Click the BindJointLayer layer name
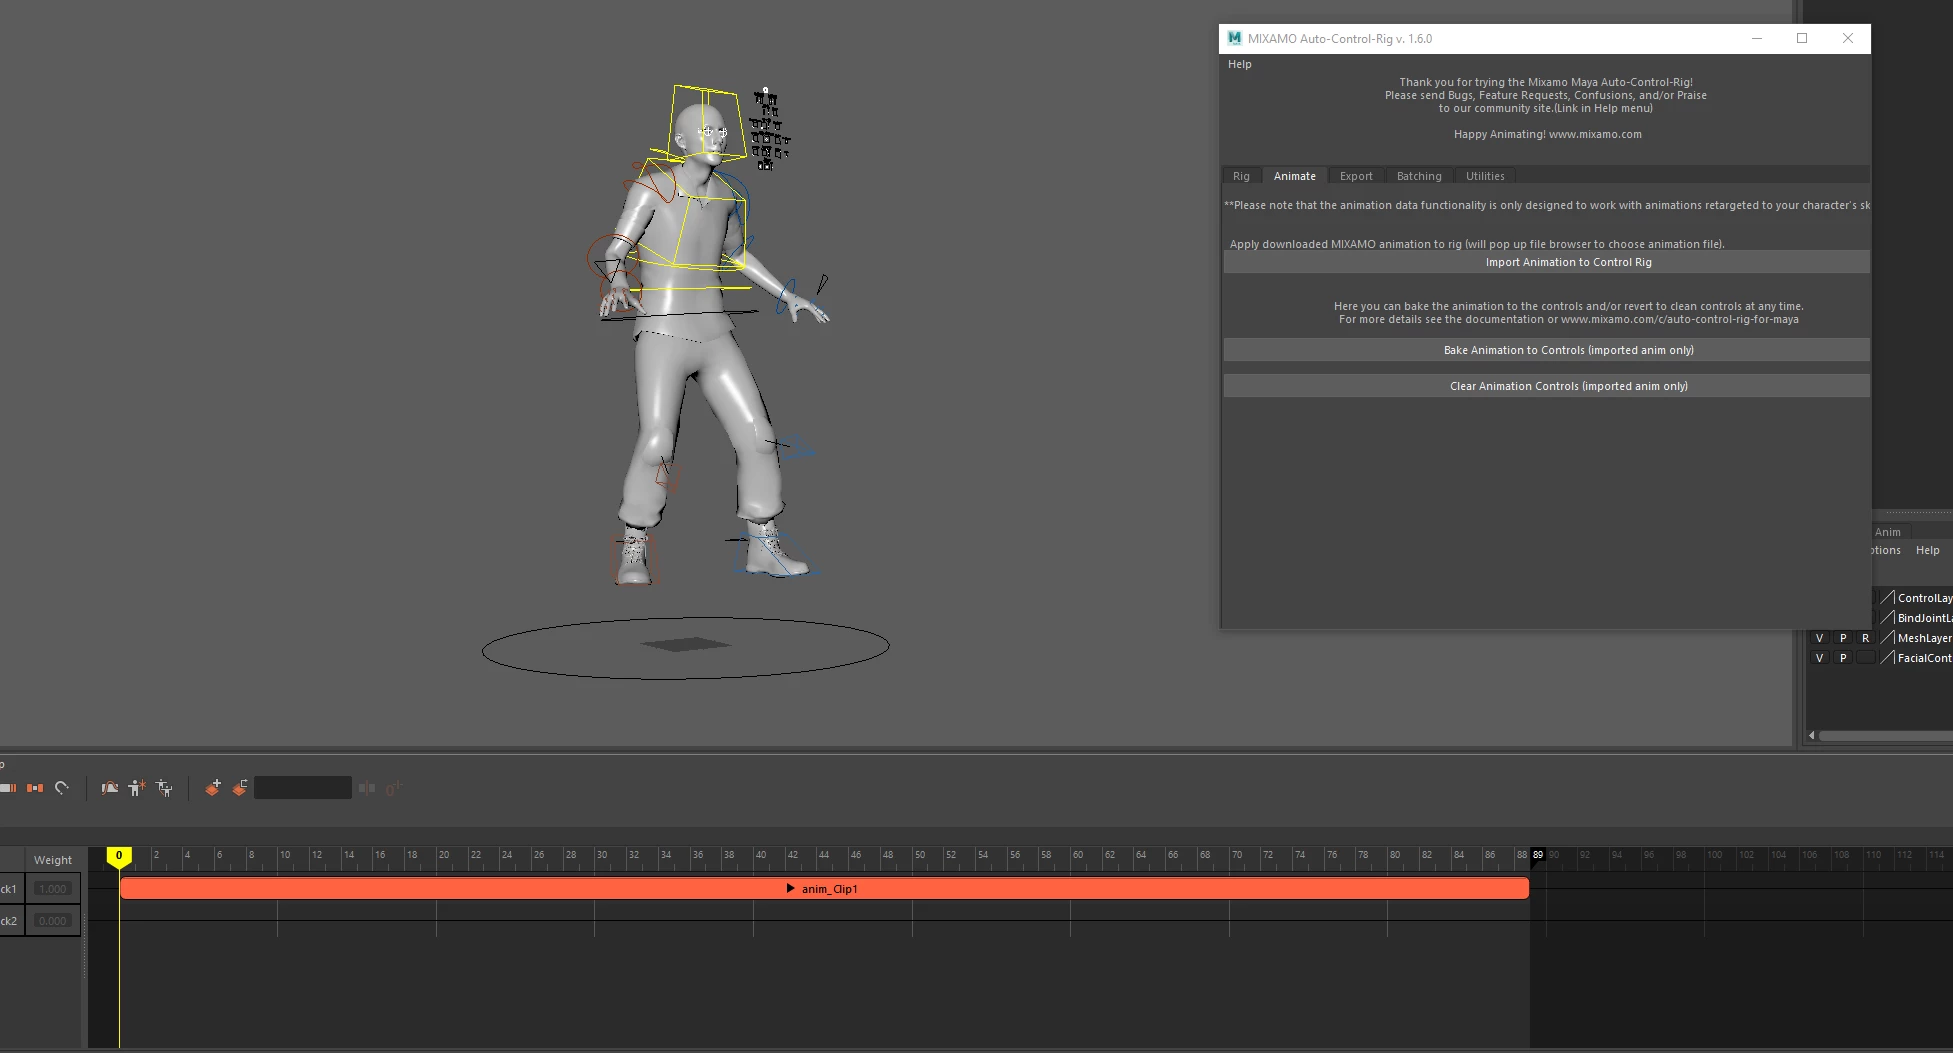 [x=1925, y=618]
